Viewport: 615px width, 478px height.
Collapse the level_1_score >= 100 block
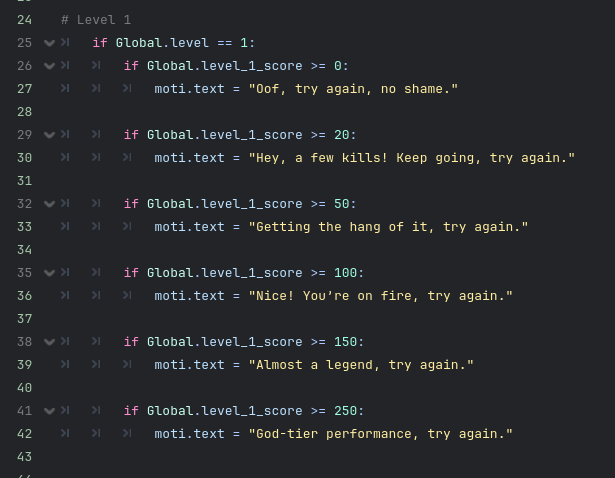coord(49,273)
